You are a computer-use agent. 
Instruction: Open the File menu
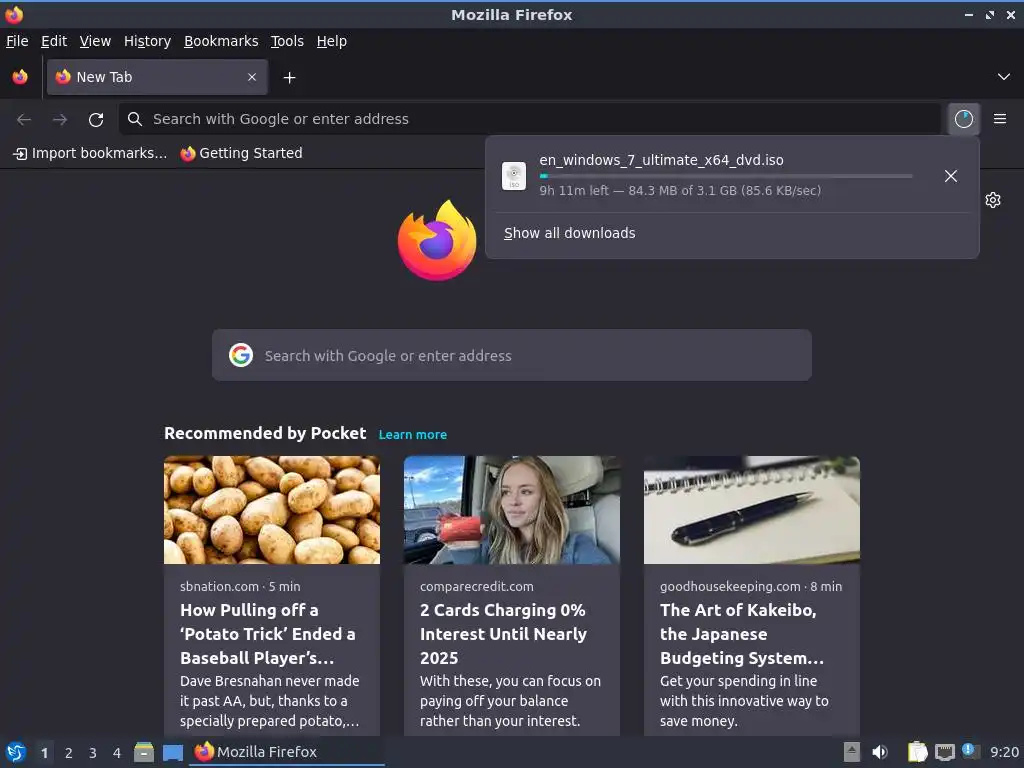pyautogui.click(x=17, y=41)
